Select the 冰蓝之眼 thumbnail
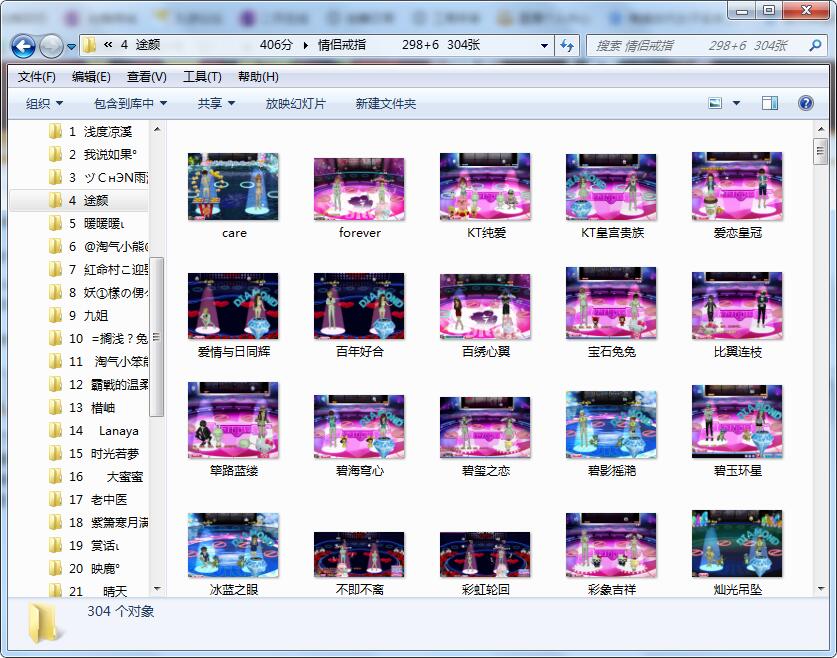This screenshot has width=837, height=658. click(x=233, y=545)
